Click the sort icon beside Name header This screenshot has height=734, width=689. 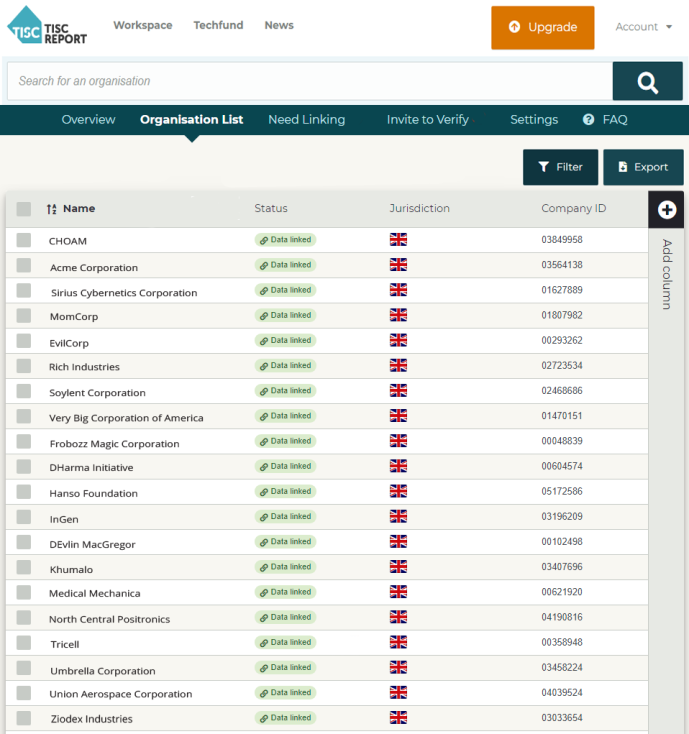coord(52,209)
